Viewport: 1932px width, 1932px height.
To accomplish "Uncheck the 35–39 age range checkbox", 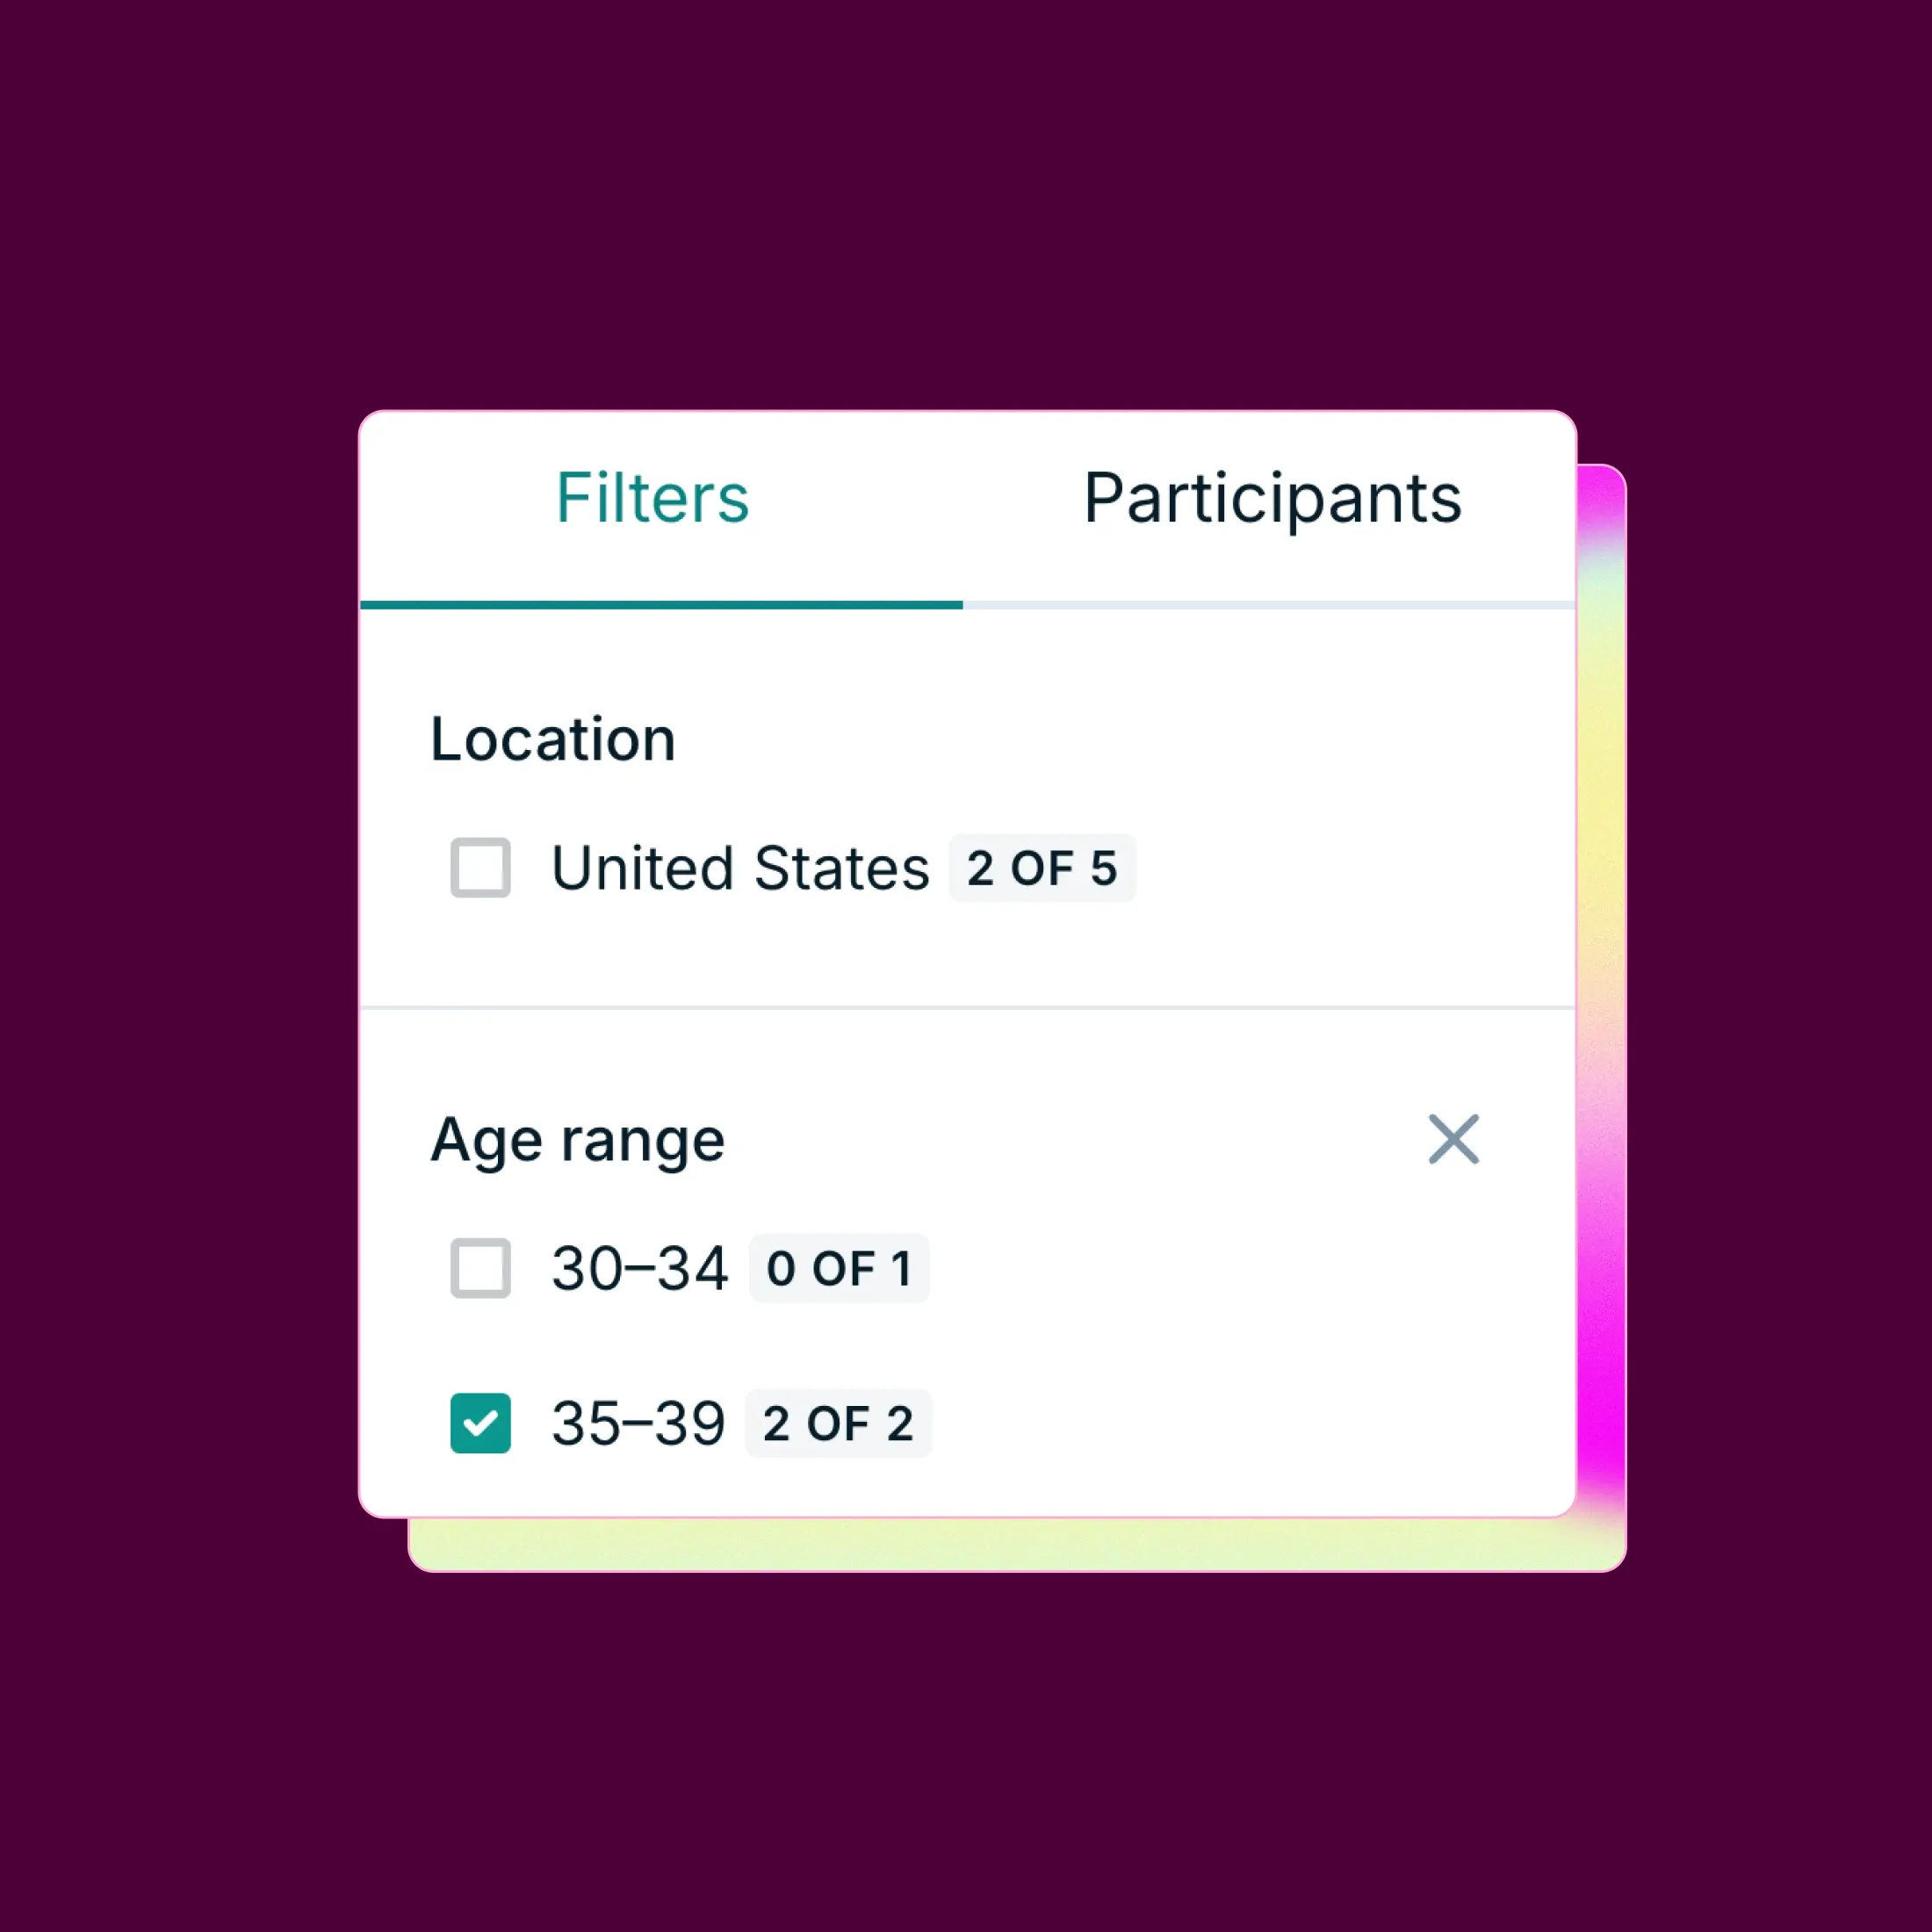I will (x=480, y=1423).
